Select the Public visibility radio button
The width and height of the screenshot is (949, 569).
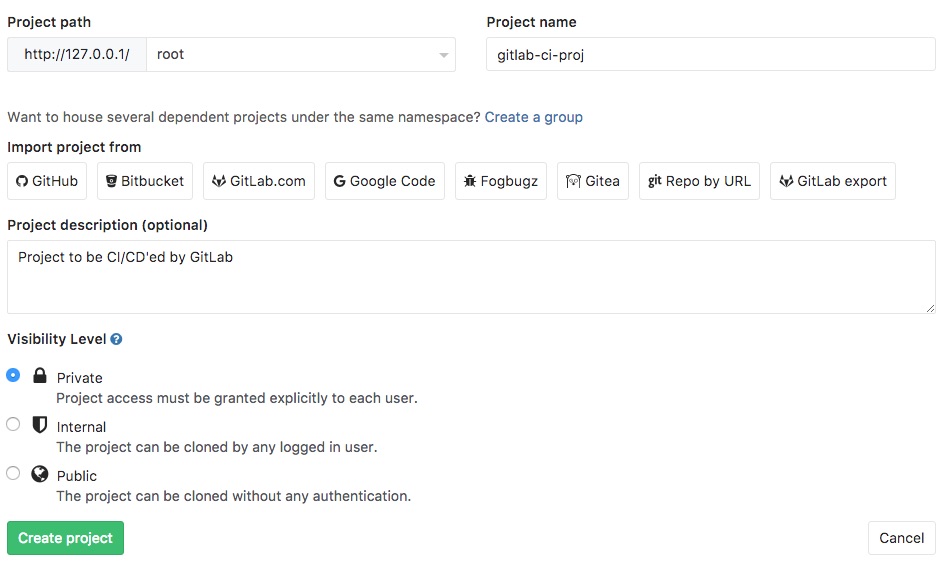(13, 473)
